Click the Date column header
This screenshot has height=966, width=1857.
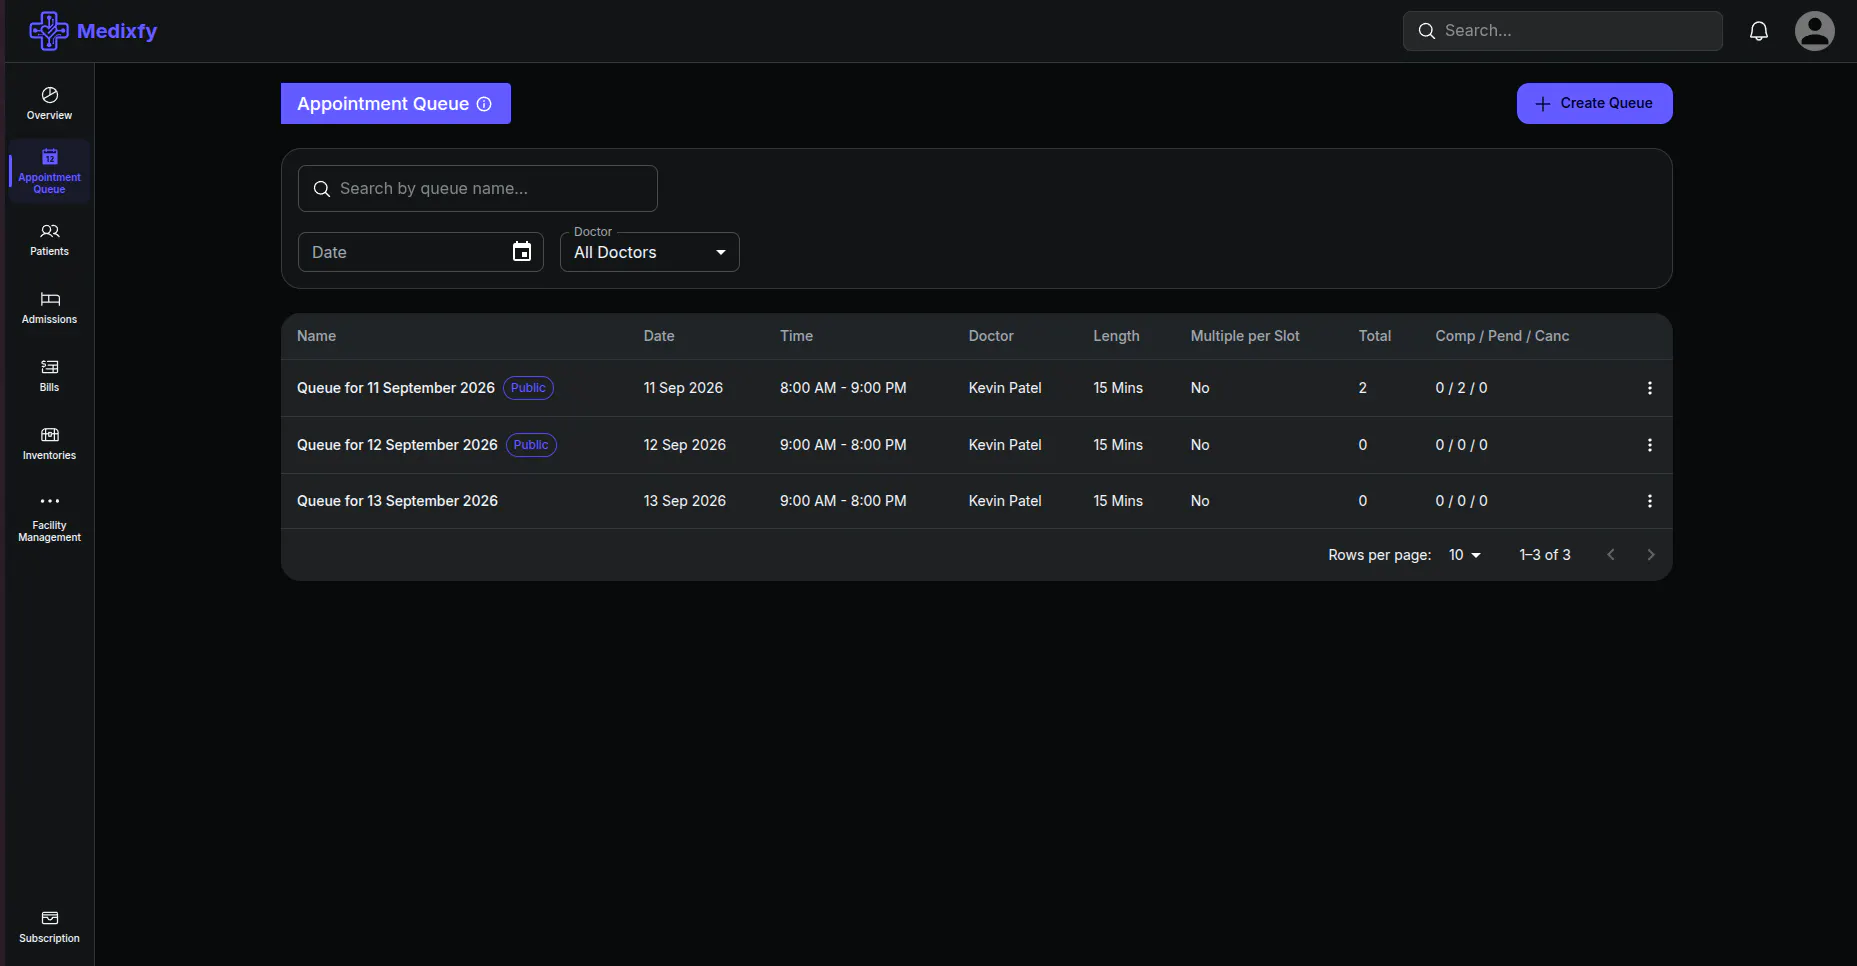click(x=659, y=336)
